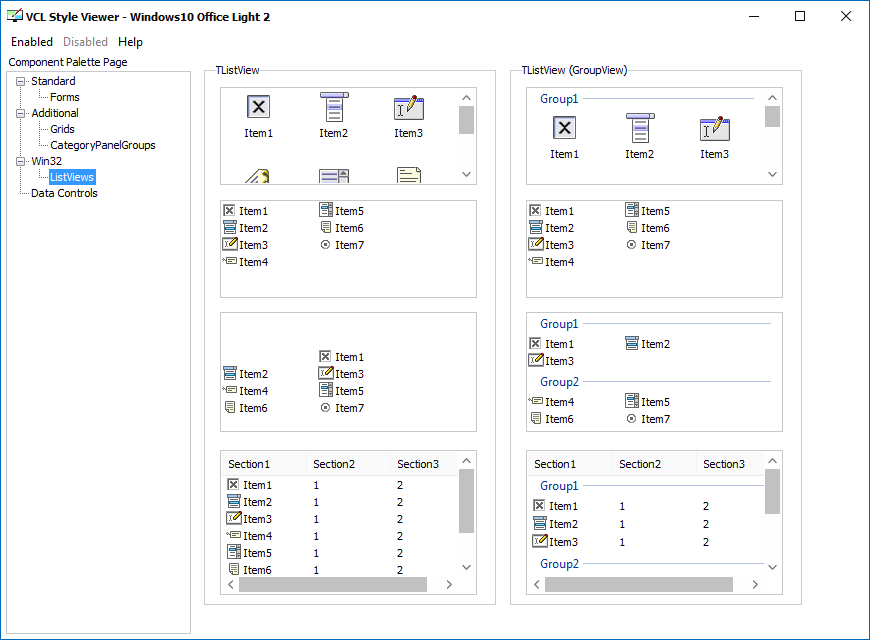Click the Item6 memo icon in TListView small-icon list
870x640 pixels.
tap(326, 227)
